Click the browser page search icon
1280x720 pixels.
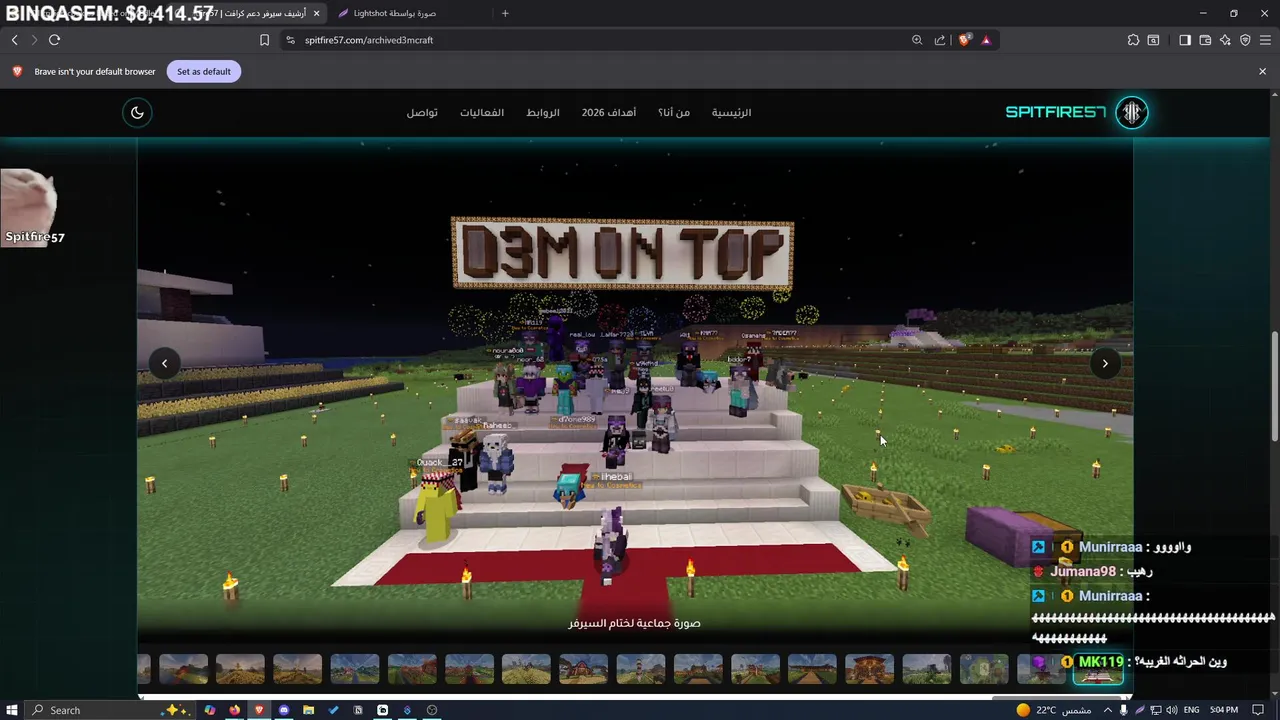click(1153, 40)
